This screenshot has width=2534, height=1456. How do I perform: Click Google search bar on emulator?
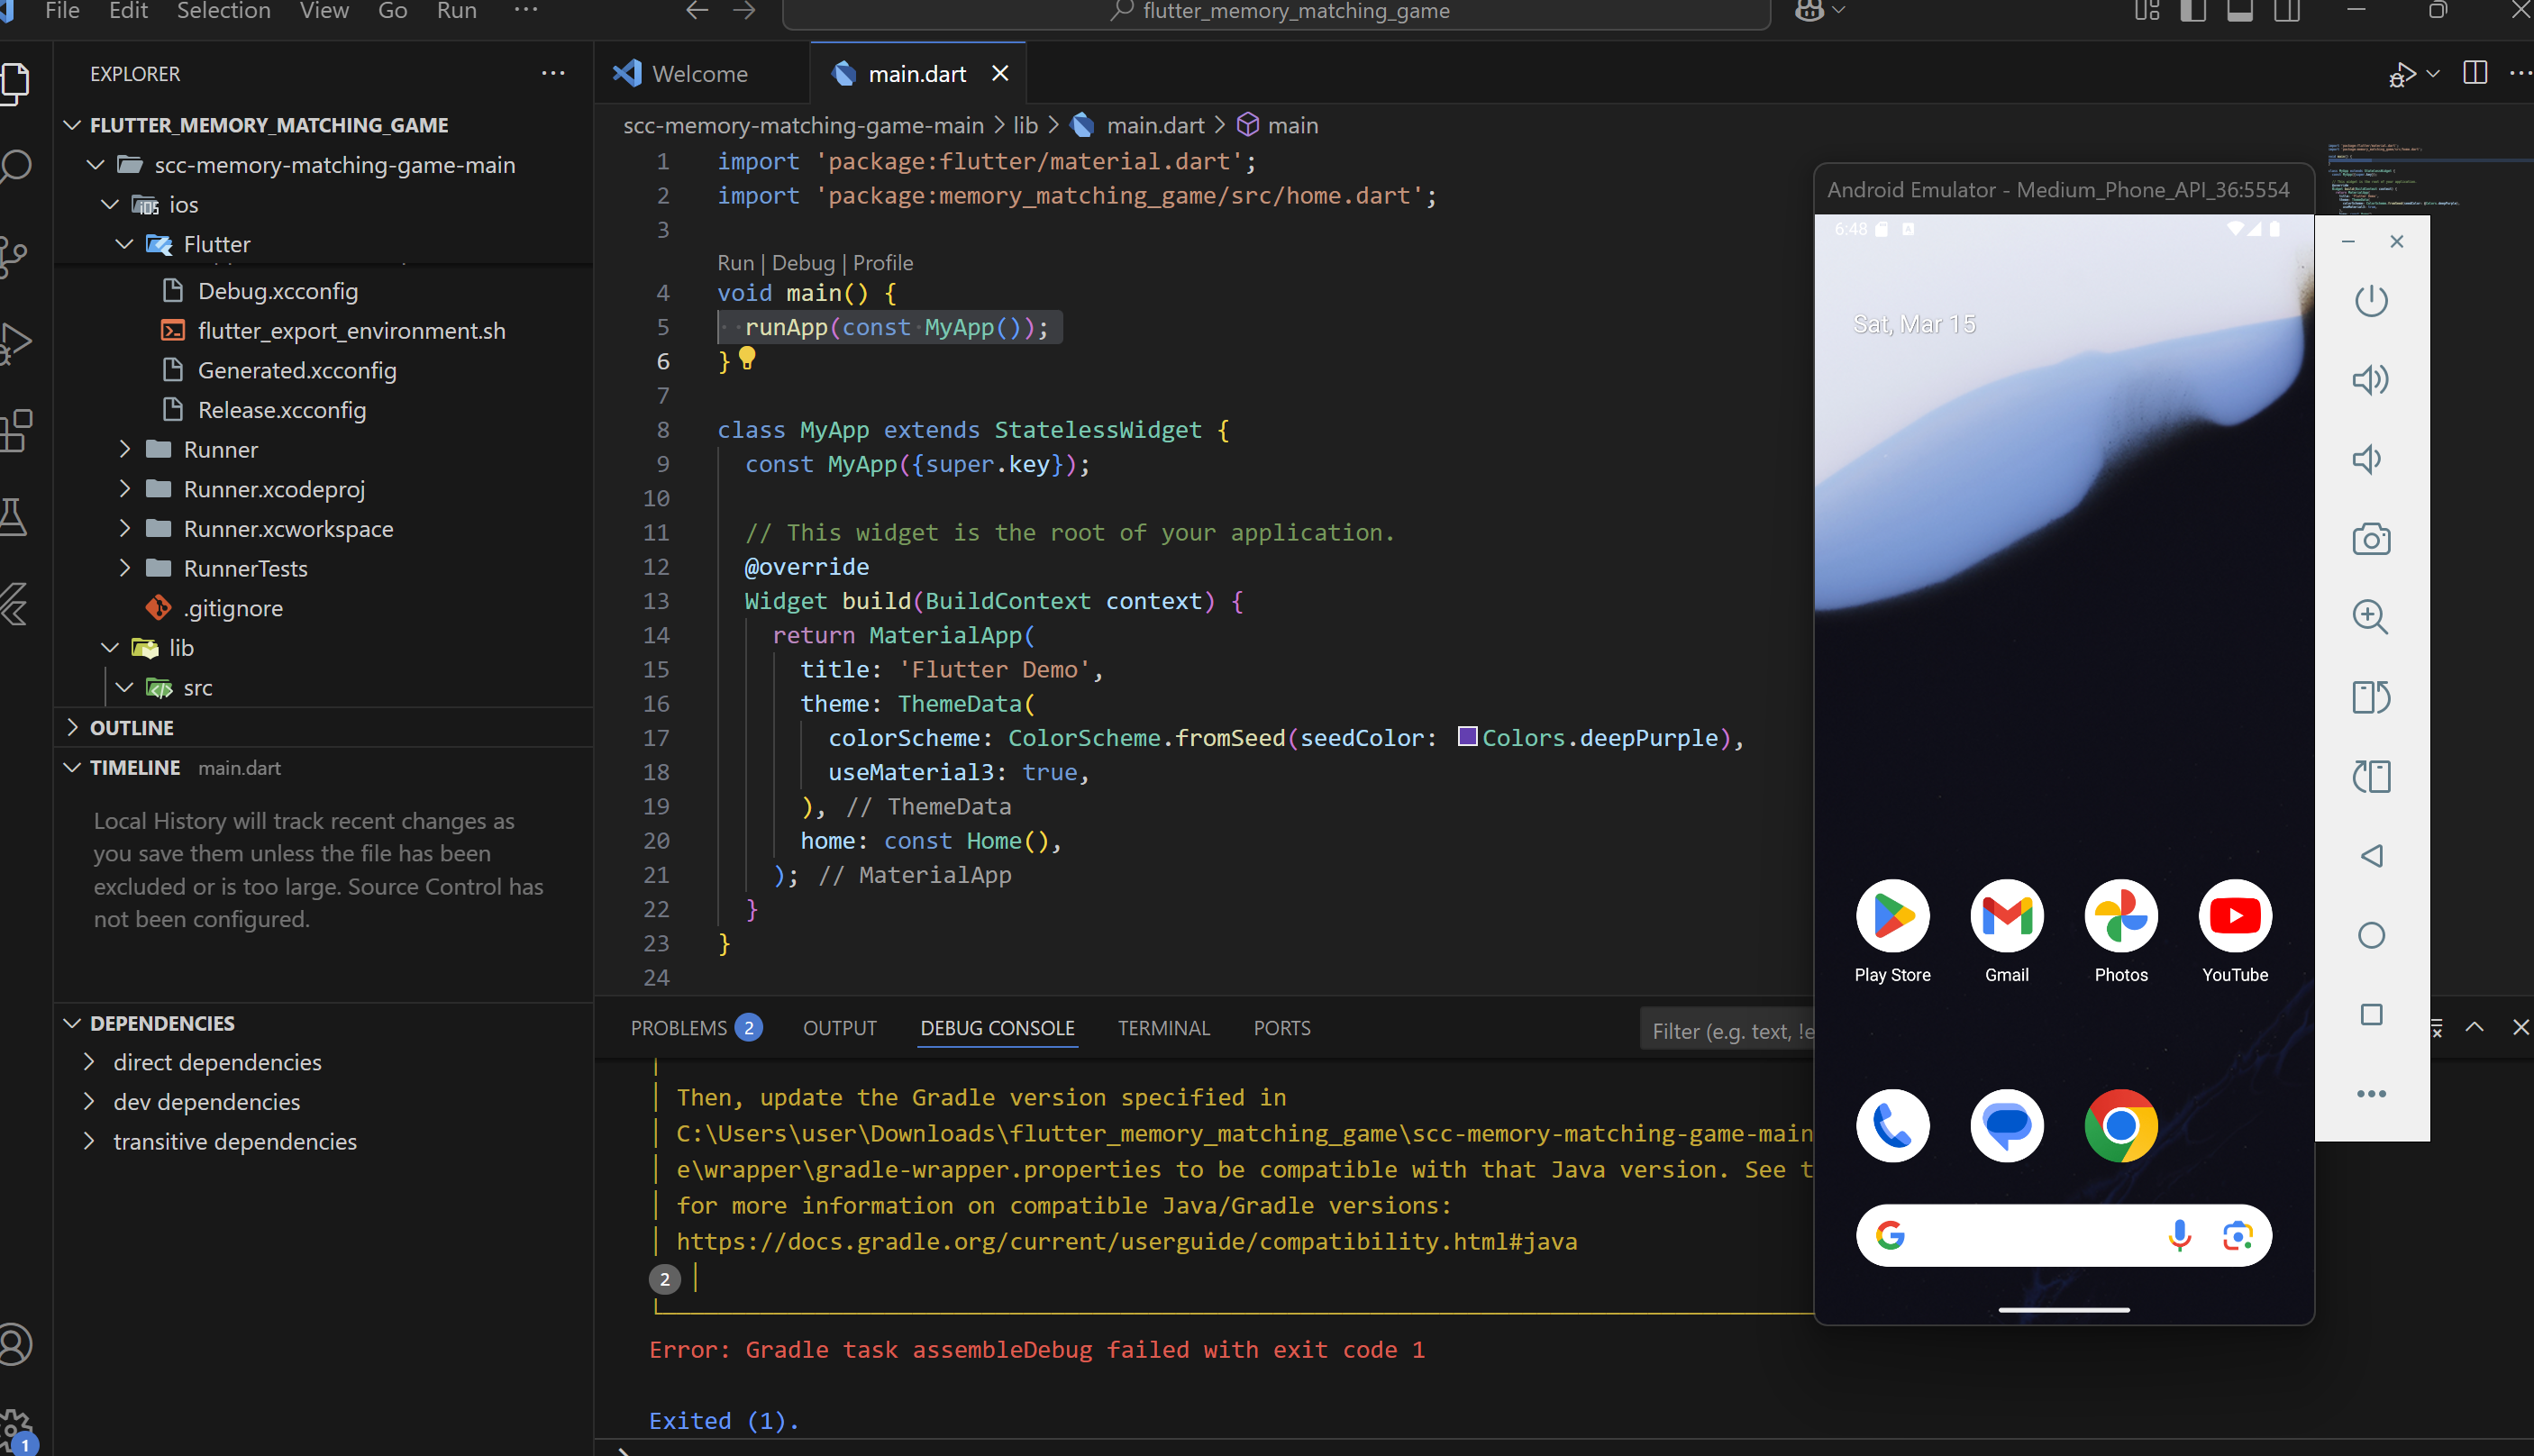pyautogui.click(x=2064, y=1236)
